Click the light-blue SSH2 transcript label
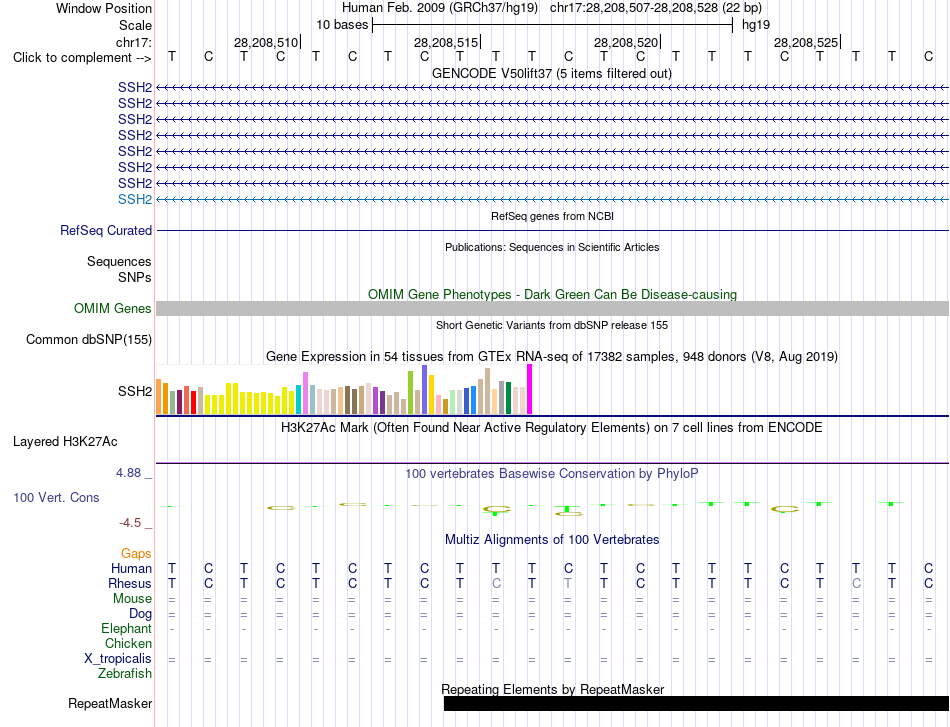This screenshot has height=727, width=950. (x=135, y=199)
